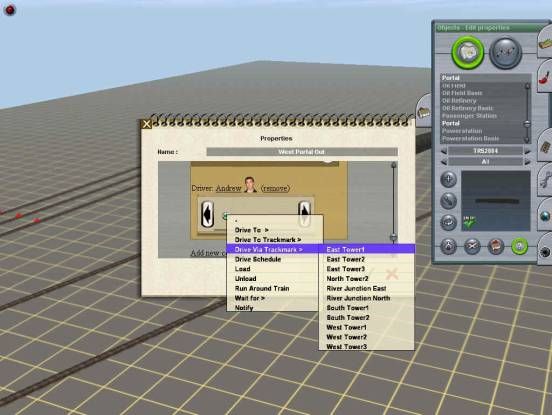Click the Andrew driver link
The width and height of the screenshot is (552, 415).
pyautogui.click(x=228, y=188)
